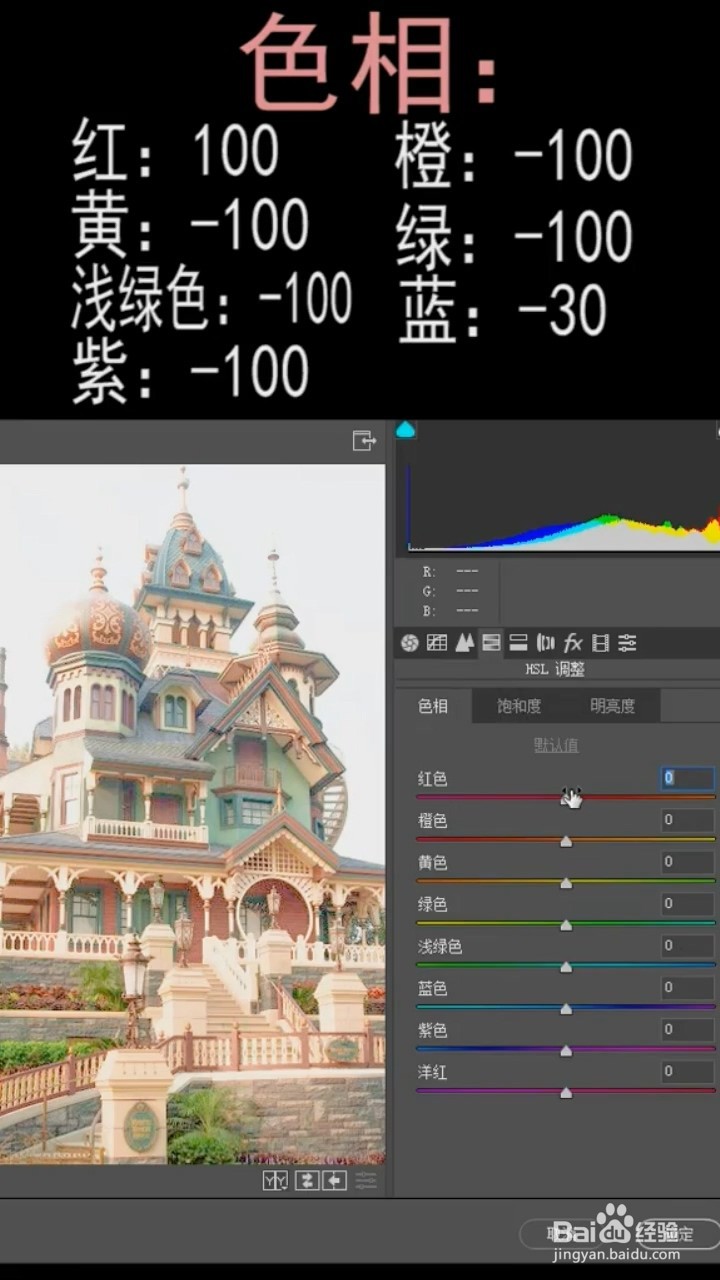Focus the 绿色 value input field
Image resolution: width=720 pixels, height=1280 pixels.
tap(688, 904)
